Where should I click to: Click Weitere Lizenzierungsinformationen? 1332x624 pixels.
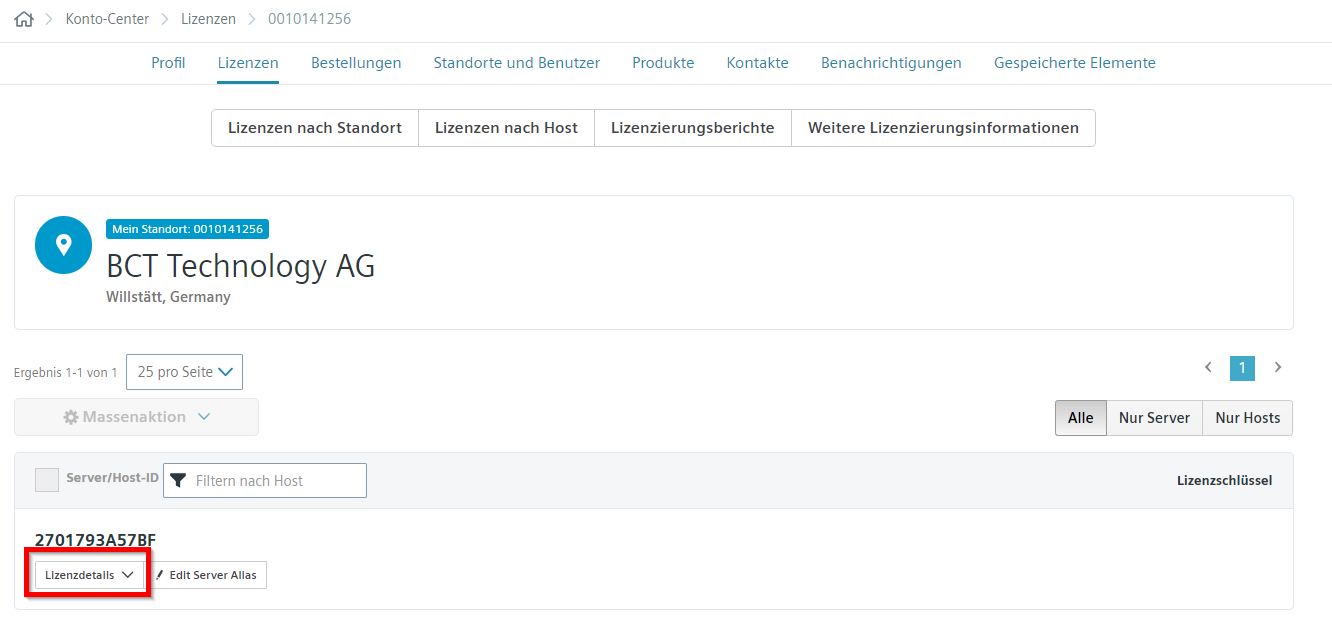point(942,127)
